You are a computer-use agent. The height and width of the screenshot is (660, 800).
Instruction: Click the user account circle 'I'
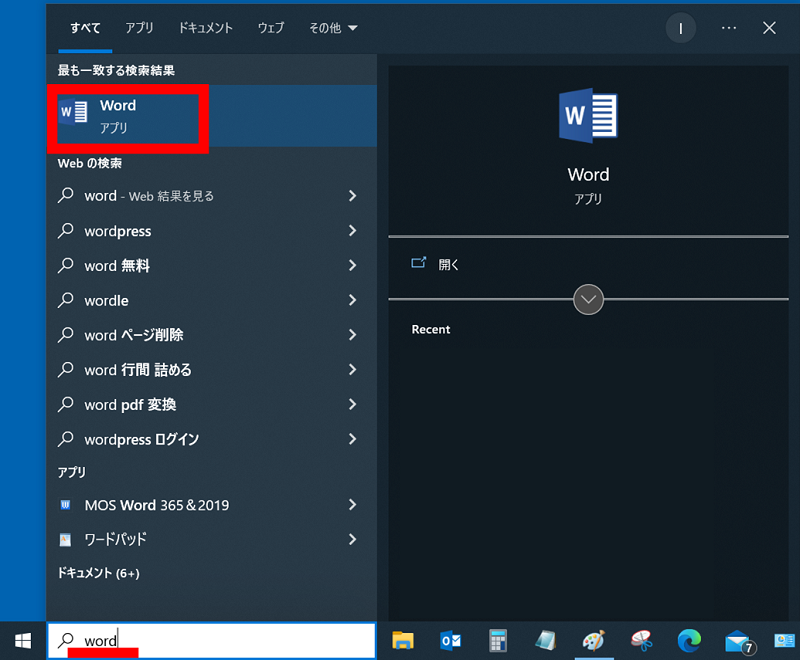[x=680, y=28]
